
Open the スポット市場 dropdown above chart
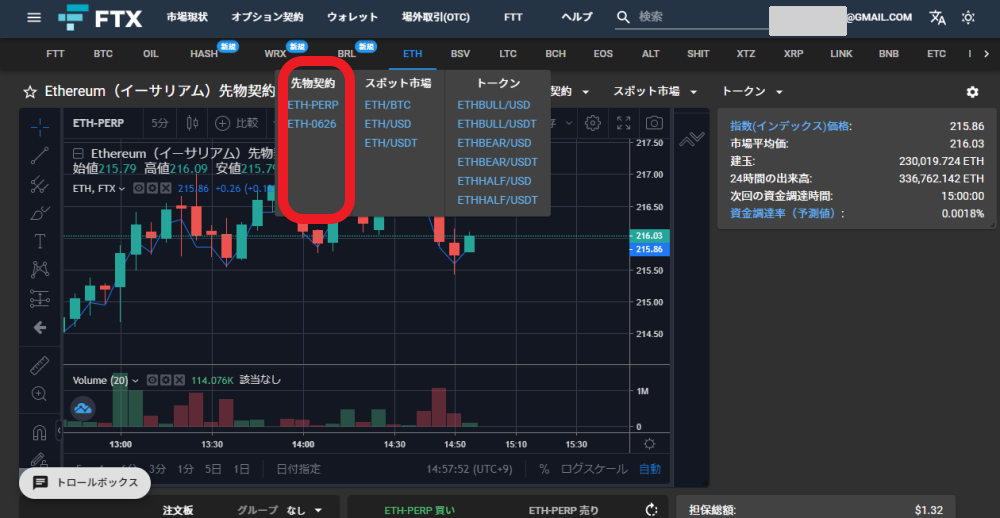[655, 92]
